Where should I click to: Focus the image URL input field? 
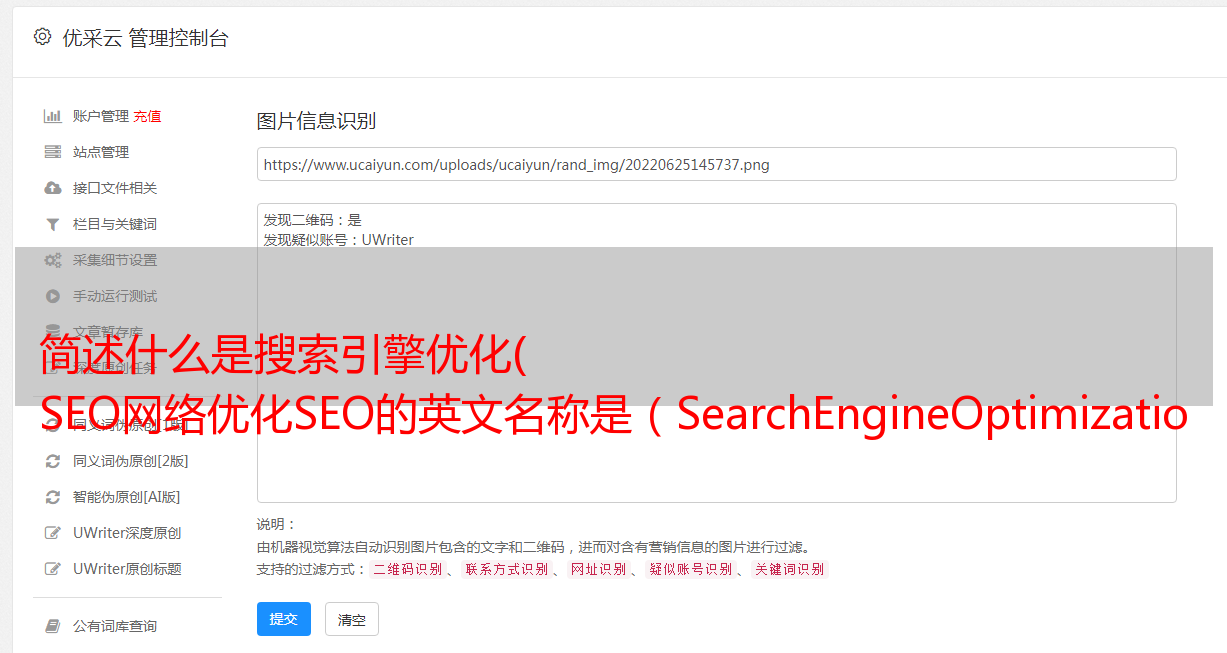[716, 164]
